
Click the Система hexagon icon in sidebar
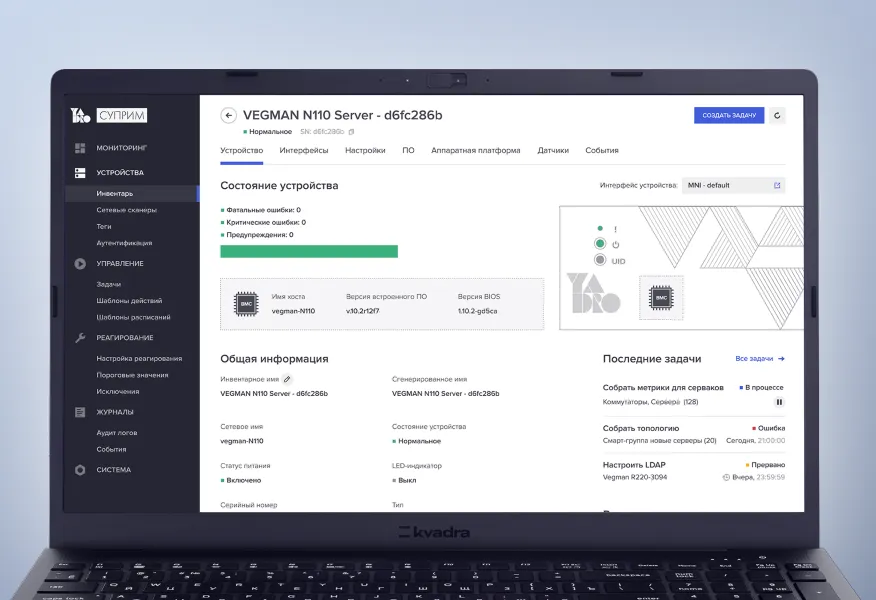(x=80, y=470)
